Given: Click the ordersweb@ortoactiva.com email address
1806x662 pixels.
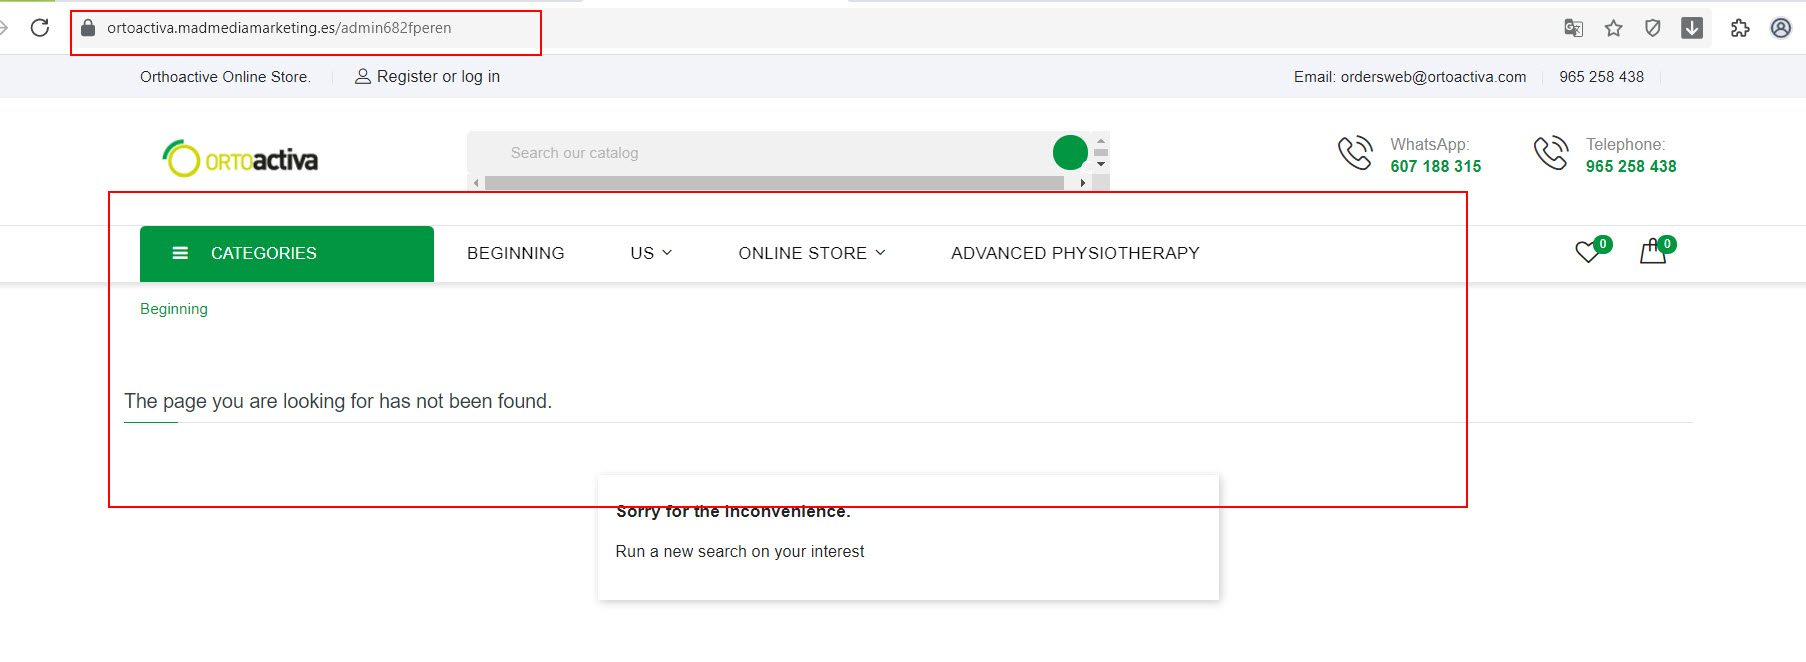Looking at the screenshot, I should 1433,77.
